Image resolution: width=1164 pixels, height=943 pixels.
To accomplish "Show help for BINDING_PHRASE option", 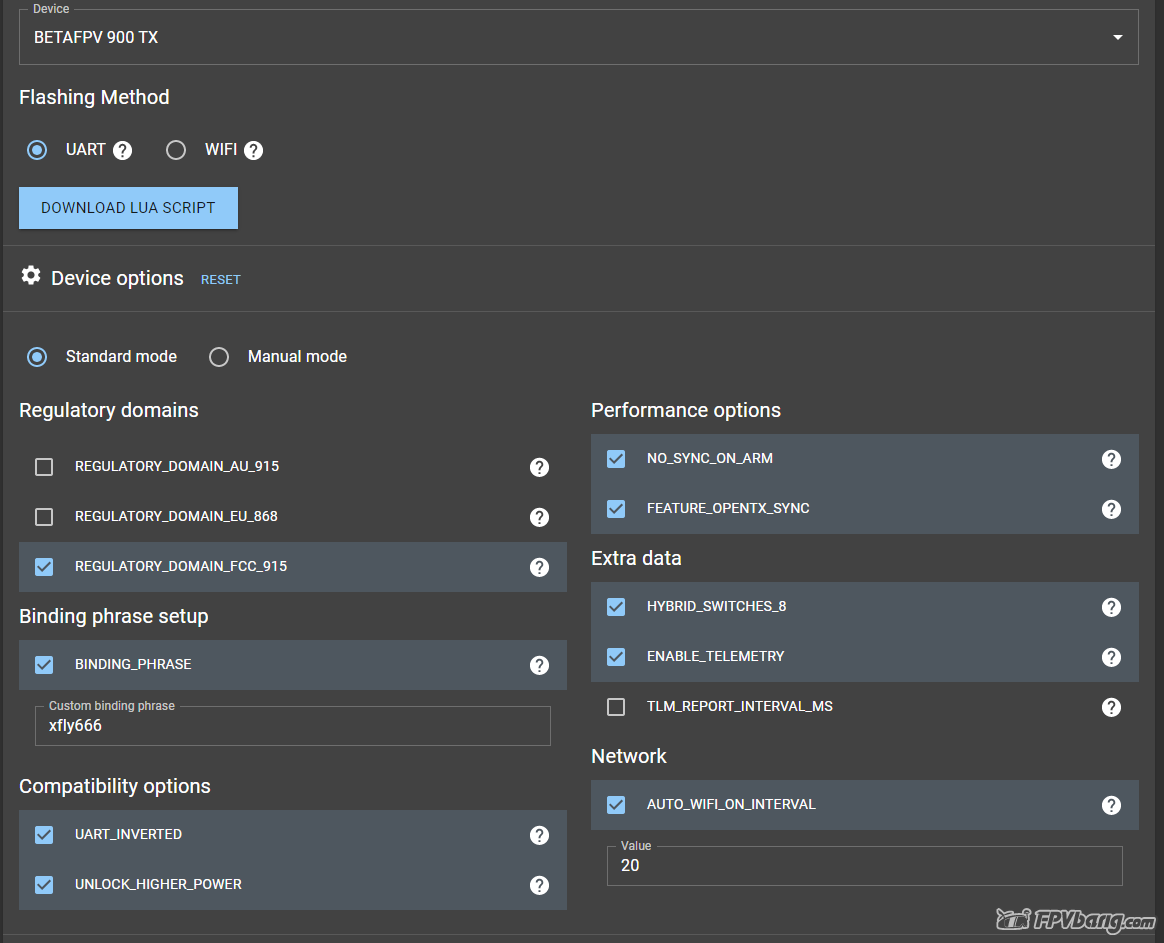I will (x=539, y=665).
